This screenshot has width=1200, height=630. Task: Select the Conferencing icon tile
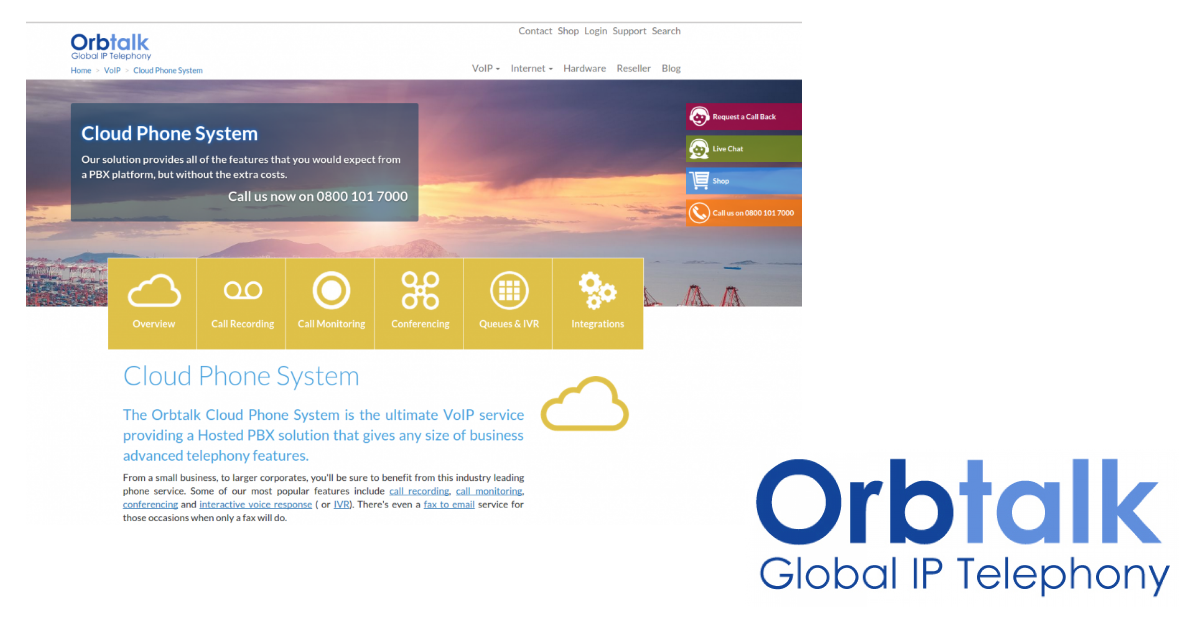point(419,290)
